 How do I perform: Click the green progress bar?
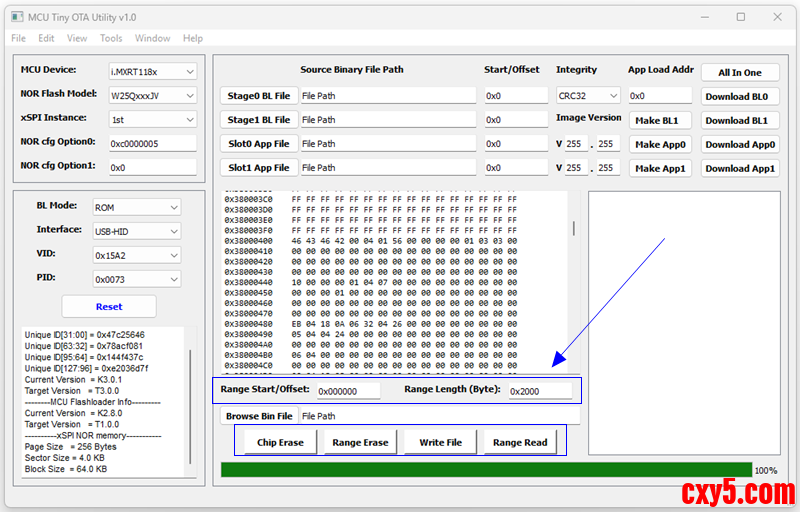coord(486,470)
